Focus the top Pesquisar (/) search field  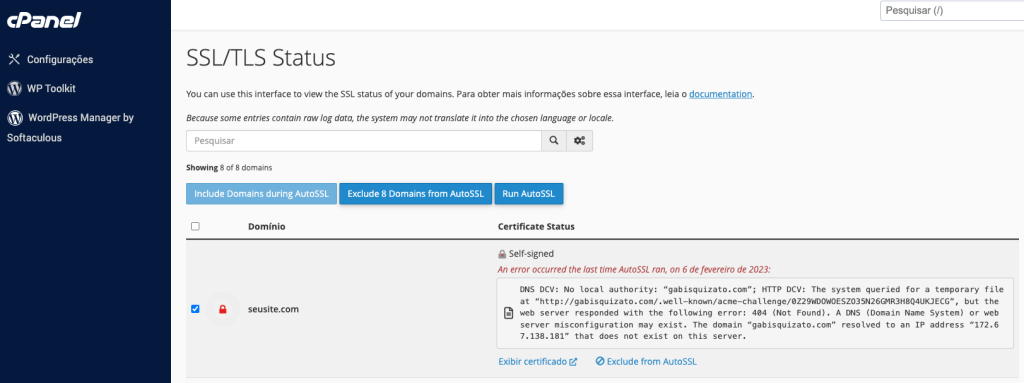point(952,10)
